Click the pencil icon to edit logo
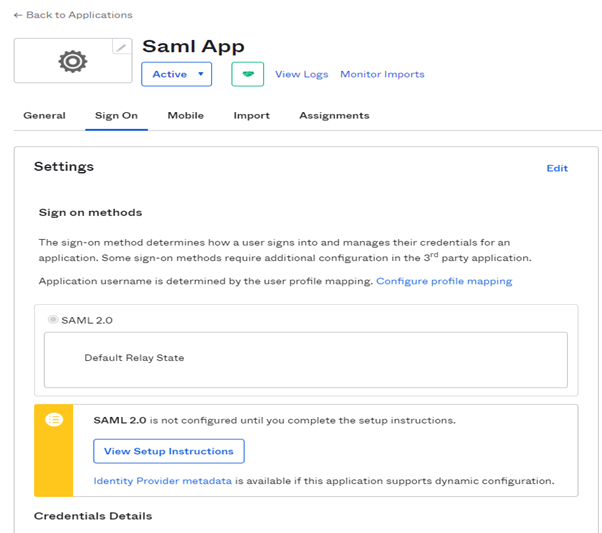This screenshot has height=533, width=602. coord(121,47)
